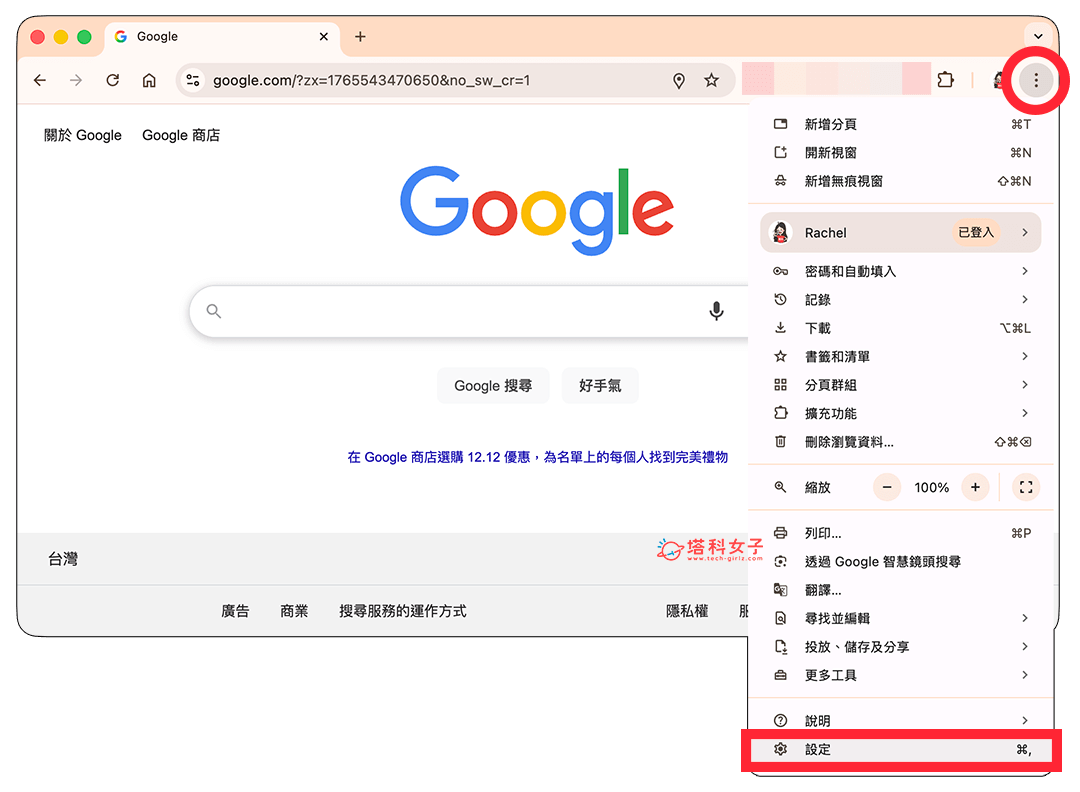This screenshot has height=792, width=1080.
Task: Open the 隱私權 footer link
Action: coord(687,611)
